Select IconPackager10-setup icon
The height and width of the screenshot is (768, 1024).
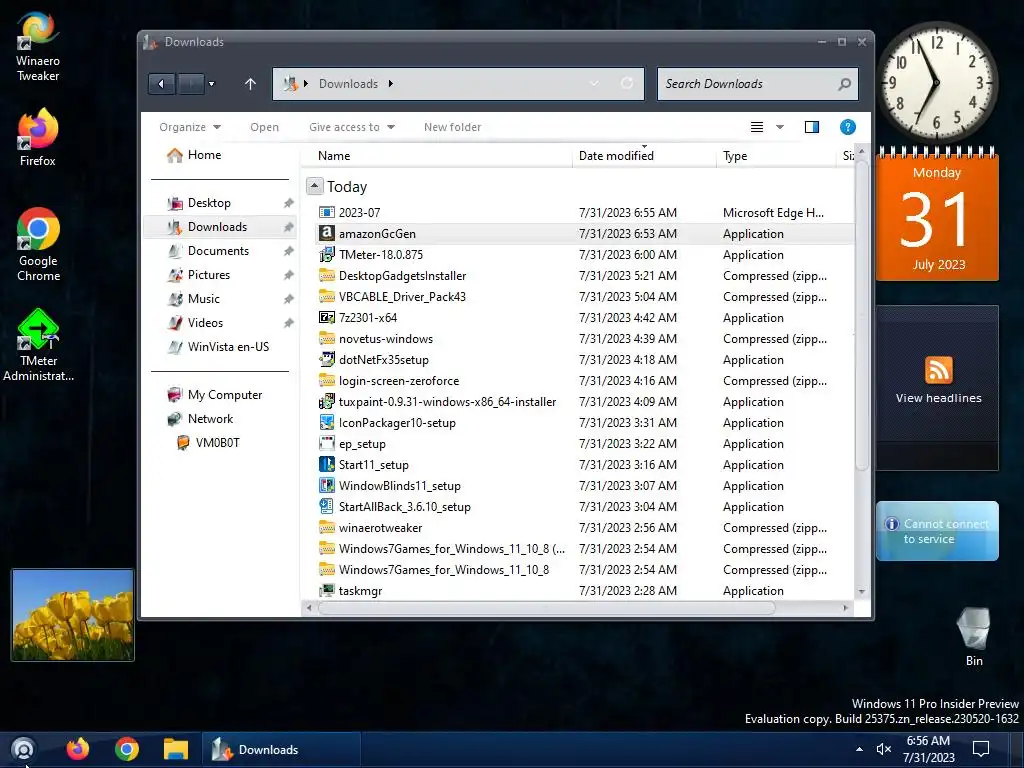pos(327,423)
